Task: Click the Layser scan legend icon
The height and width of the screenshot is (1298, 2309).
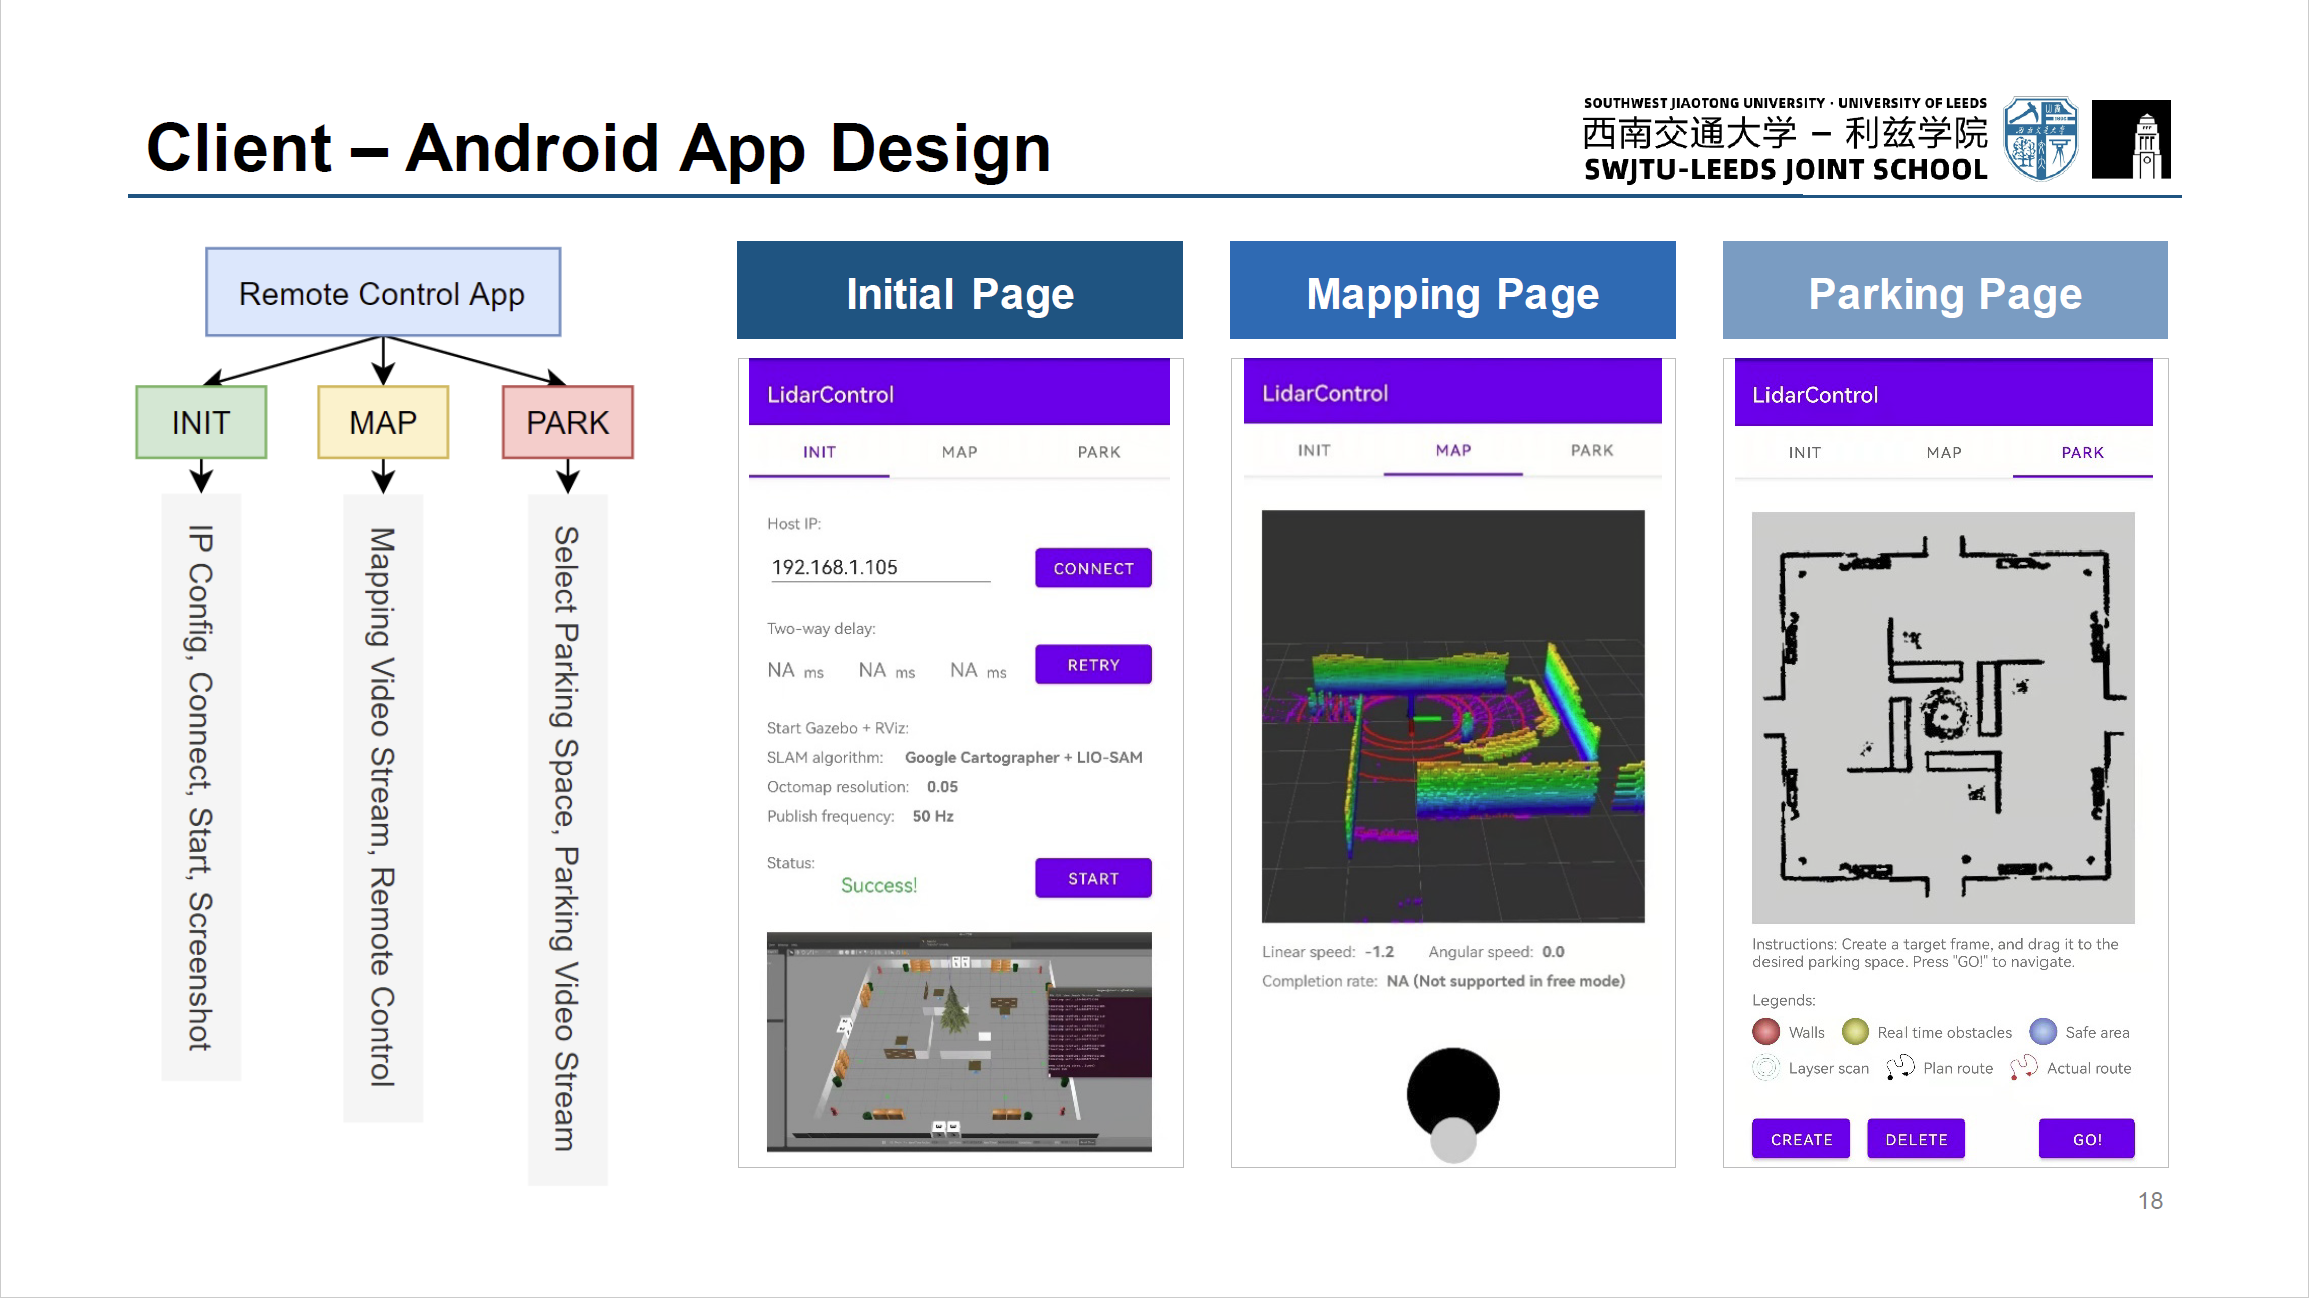Action: 1766,1068
